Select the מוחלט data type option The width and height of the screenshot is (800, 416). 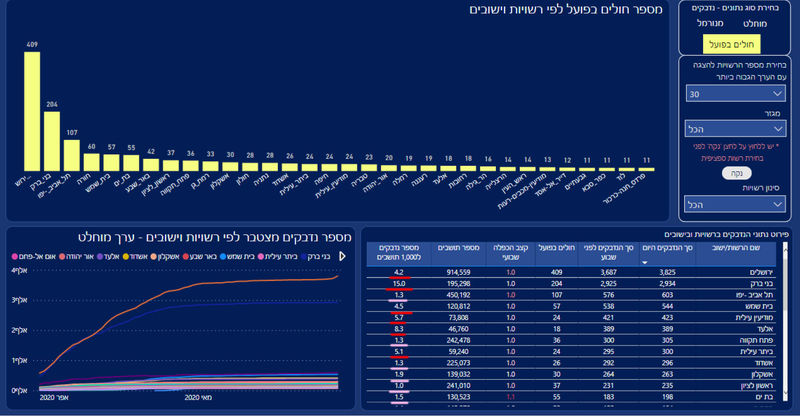(755, 24)
